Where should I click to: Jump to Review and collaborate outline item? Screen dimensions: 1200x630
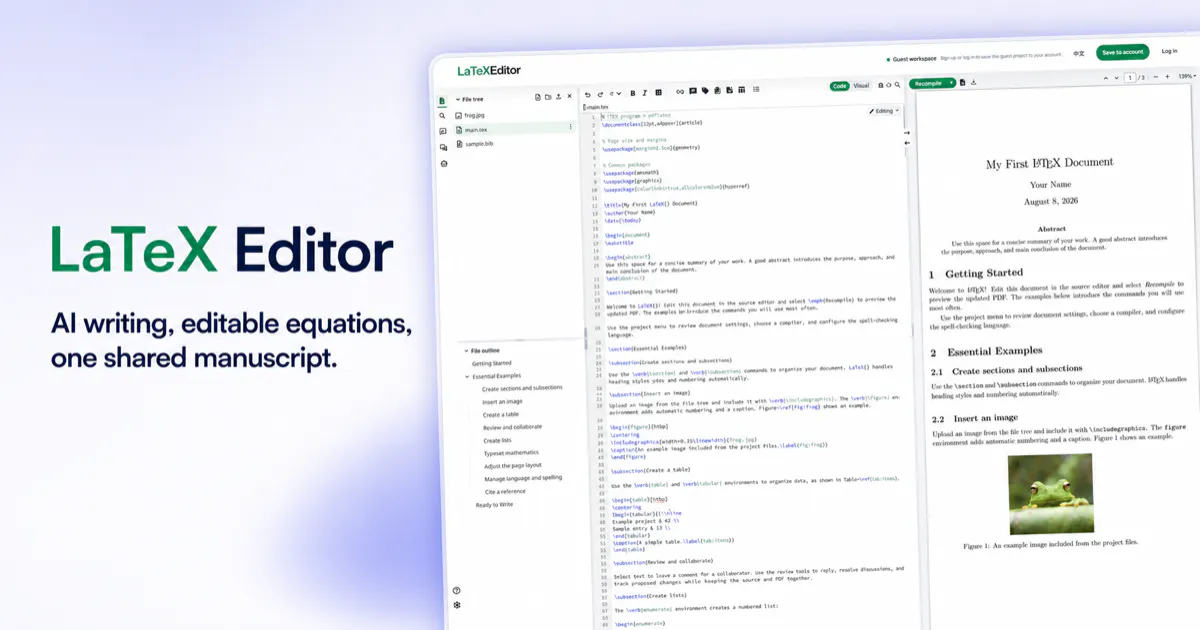pos(514,427)
